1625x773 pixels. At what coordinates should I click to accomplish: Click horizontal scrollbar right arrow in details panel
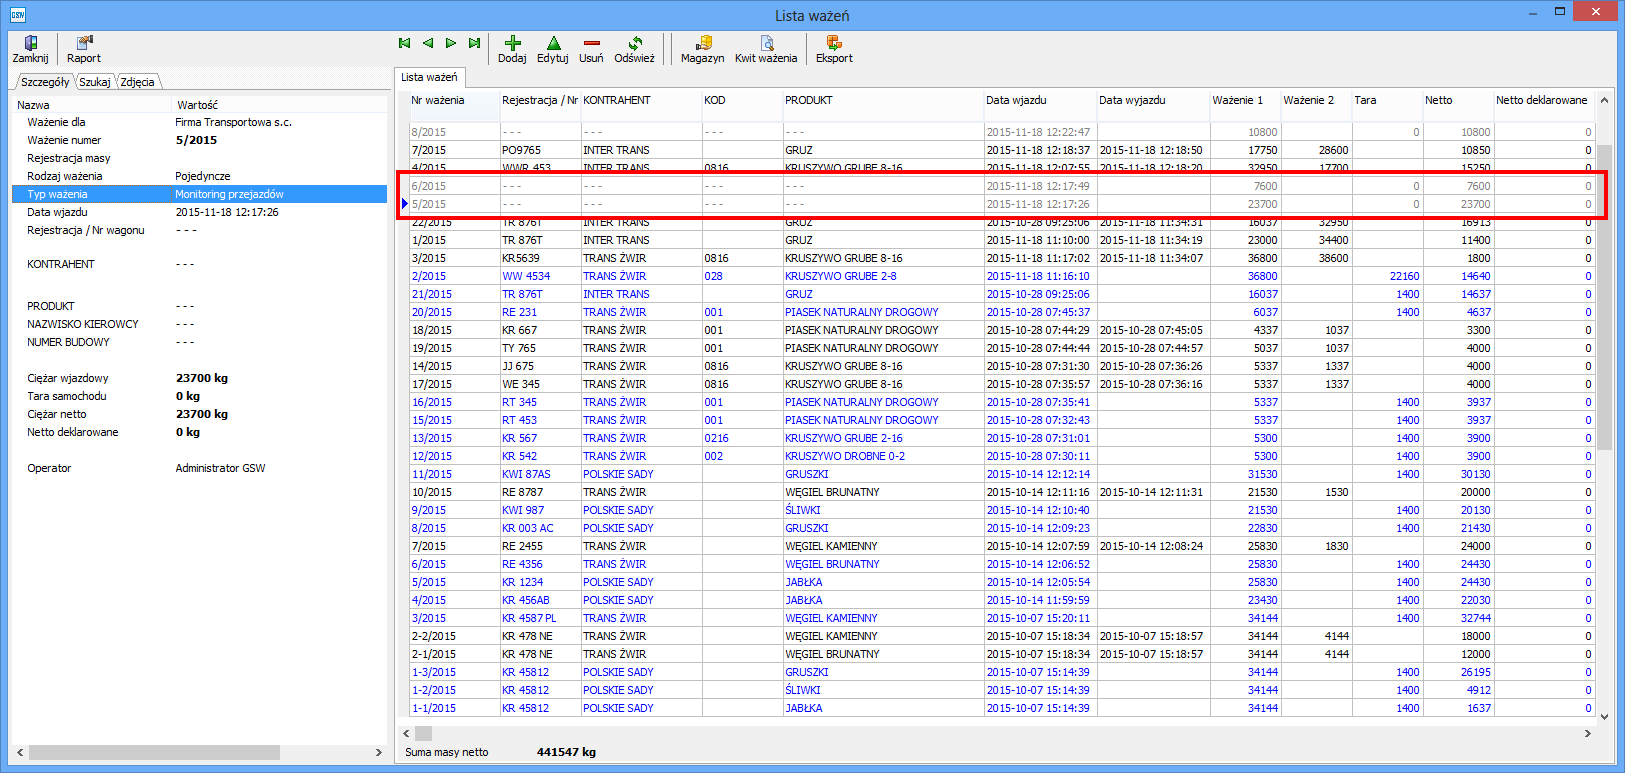(378, 752)
